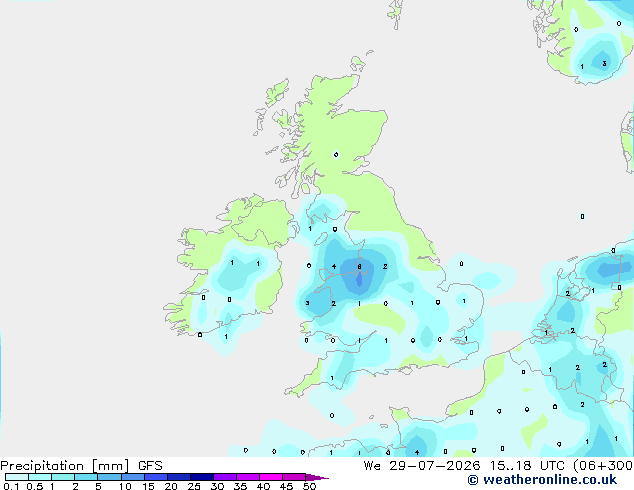
Task: Click the '35' legend label
Action: click(x=240, y=486)
